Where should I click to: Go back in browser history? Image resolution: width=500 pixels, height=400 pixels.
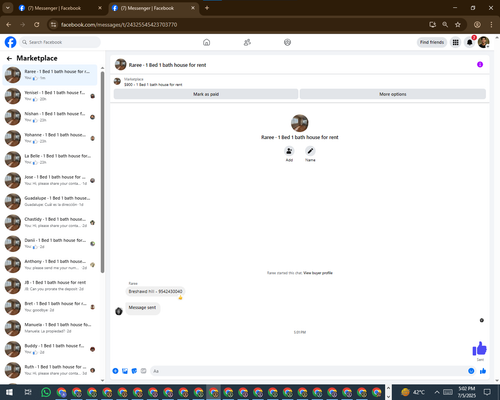(9, 25)
